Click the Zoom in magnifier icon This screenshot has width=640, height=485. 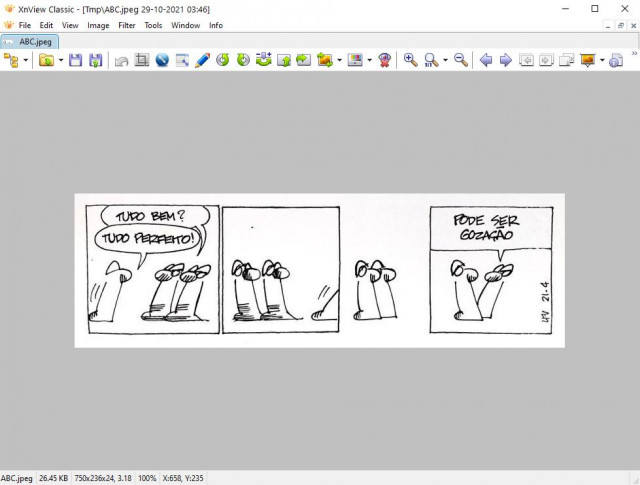(x=411, y=60)
